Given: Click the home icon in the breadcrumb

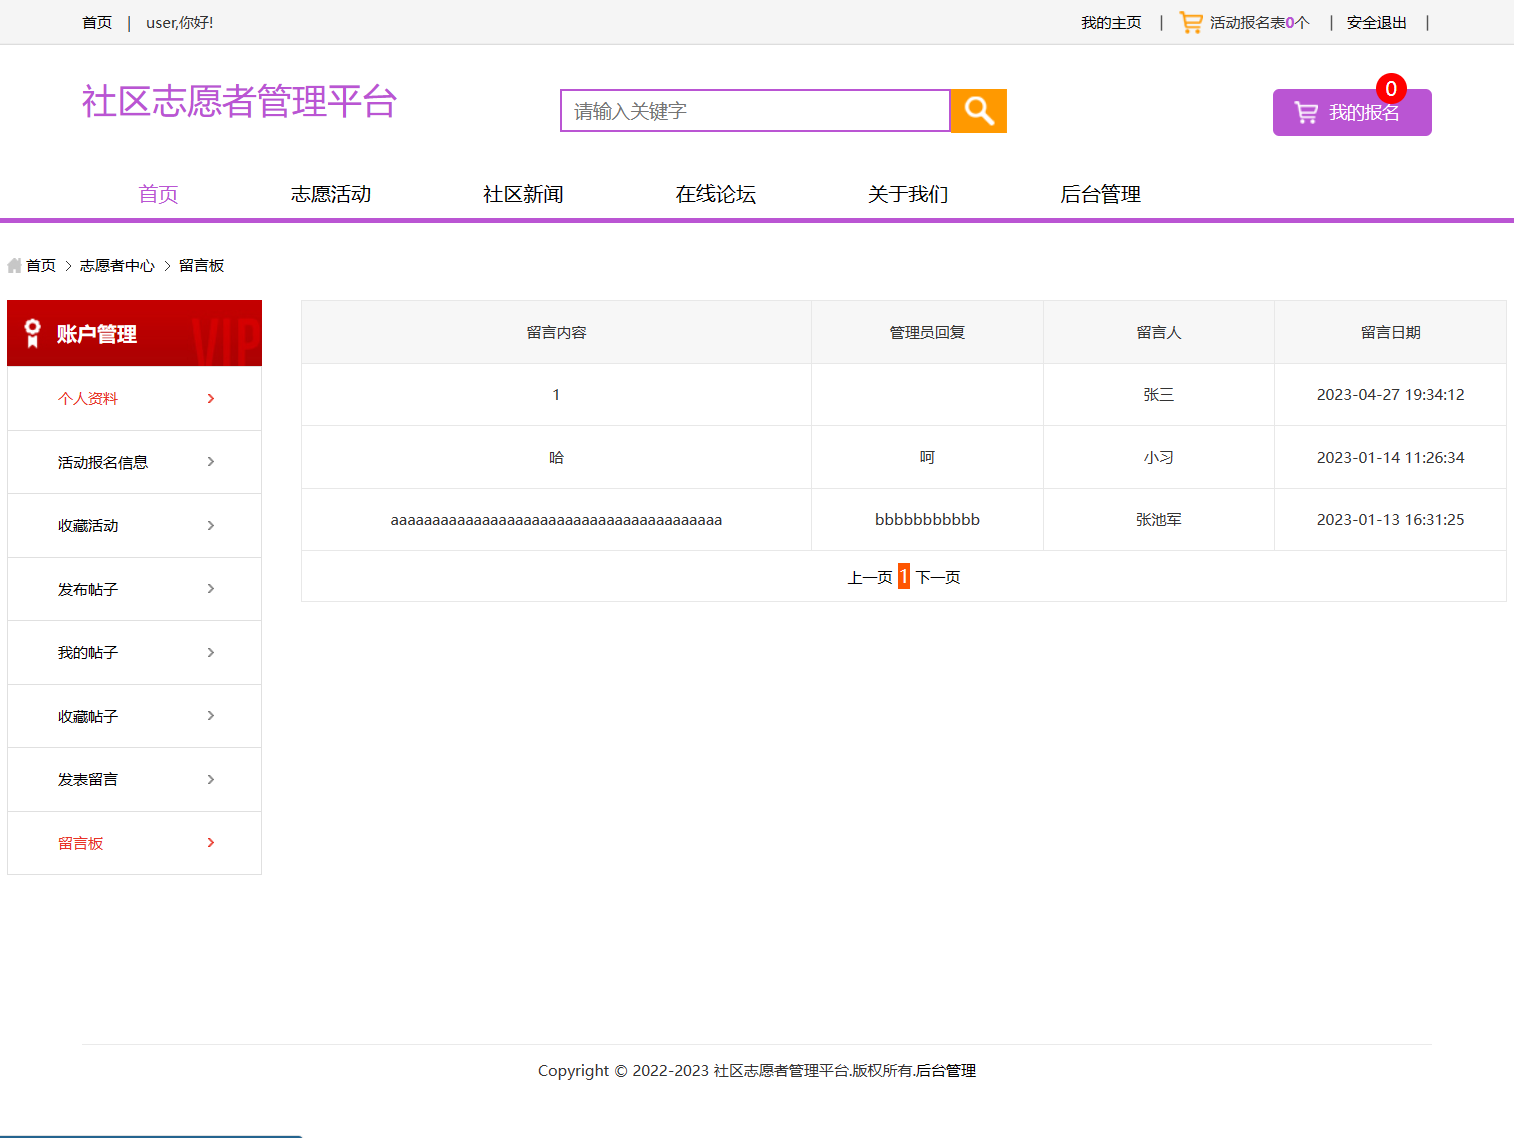Looking at the screenshot, I should point(14,265).
